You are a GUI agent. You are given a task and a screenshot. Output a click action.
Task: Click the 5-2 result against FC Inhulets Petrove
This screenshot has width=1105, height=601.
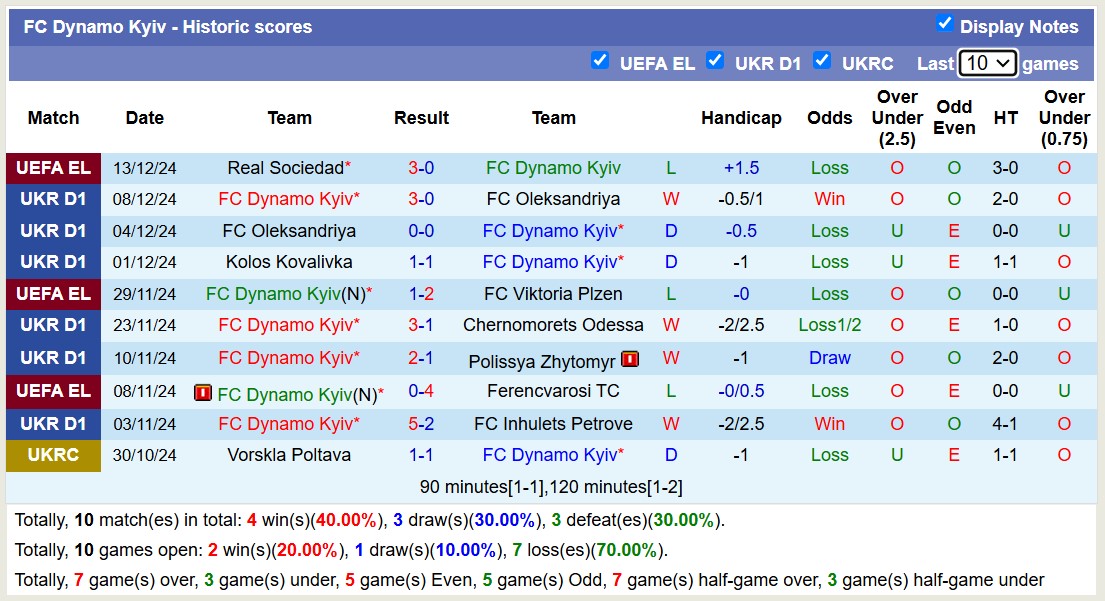pos(421,424)
